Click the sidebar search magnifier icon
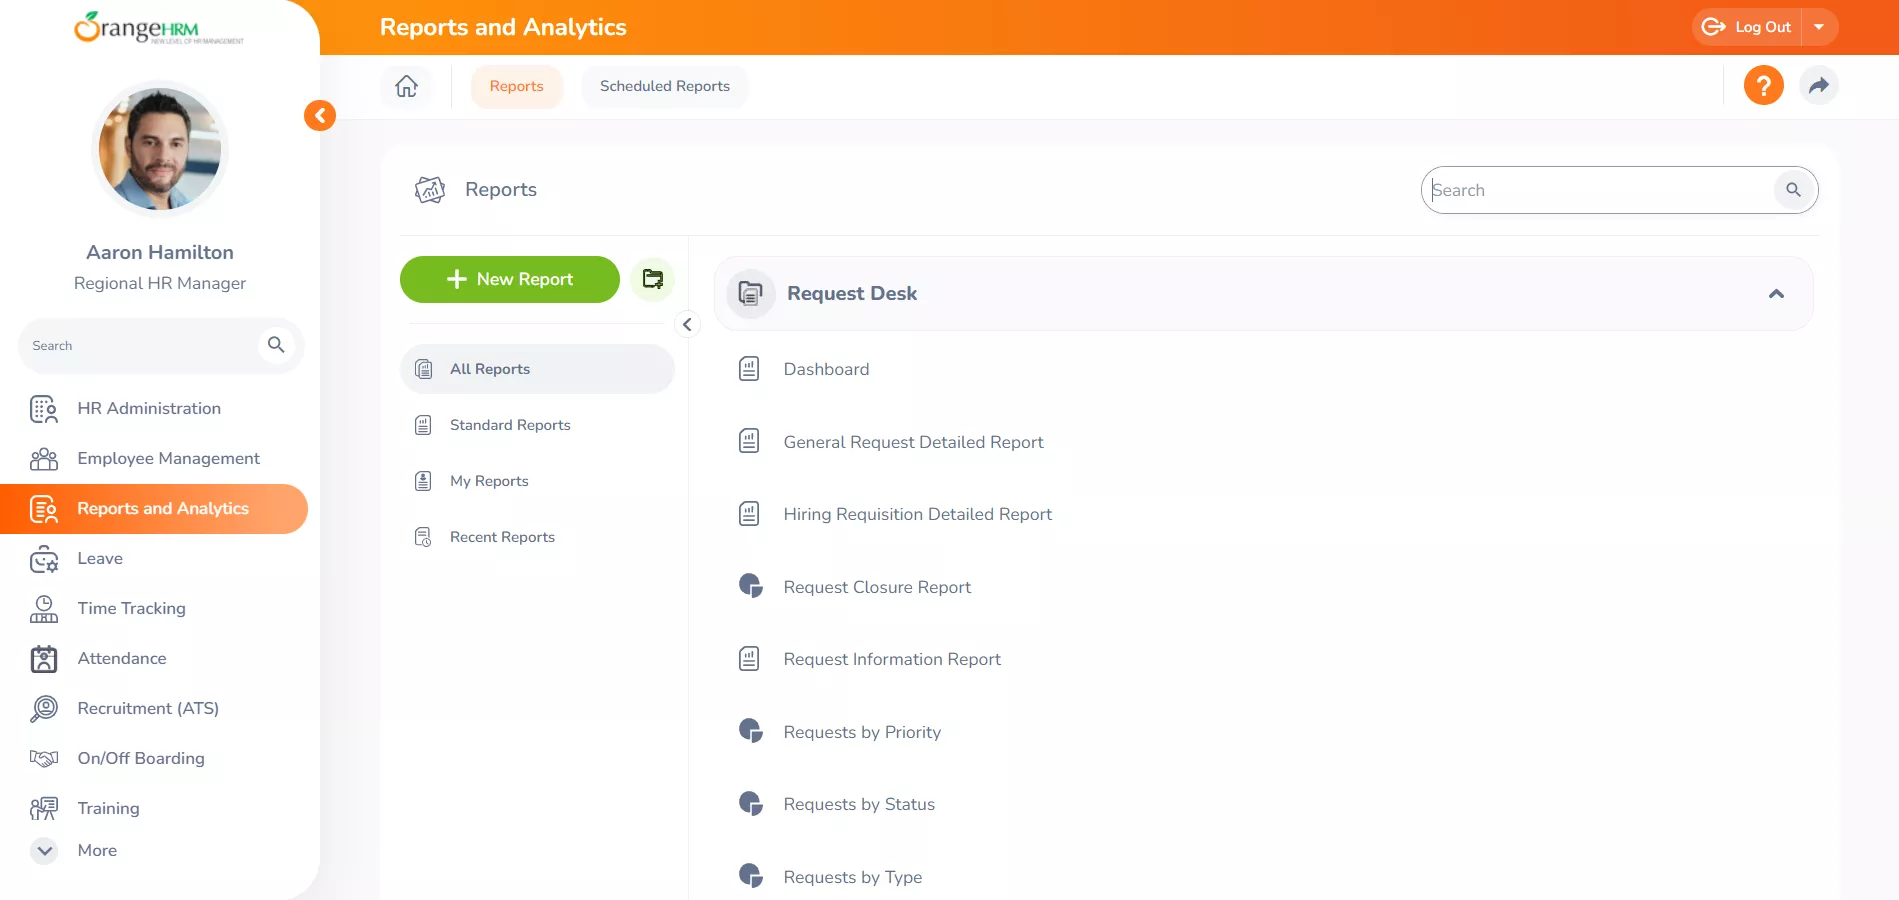The image size is (1899, 900). (x=276, y=345)
